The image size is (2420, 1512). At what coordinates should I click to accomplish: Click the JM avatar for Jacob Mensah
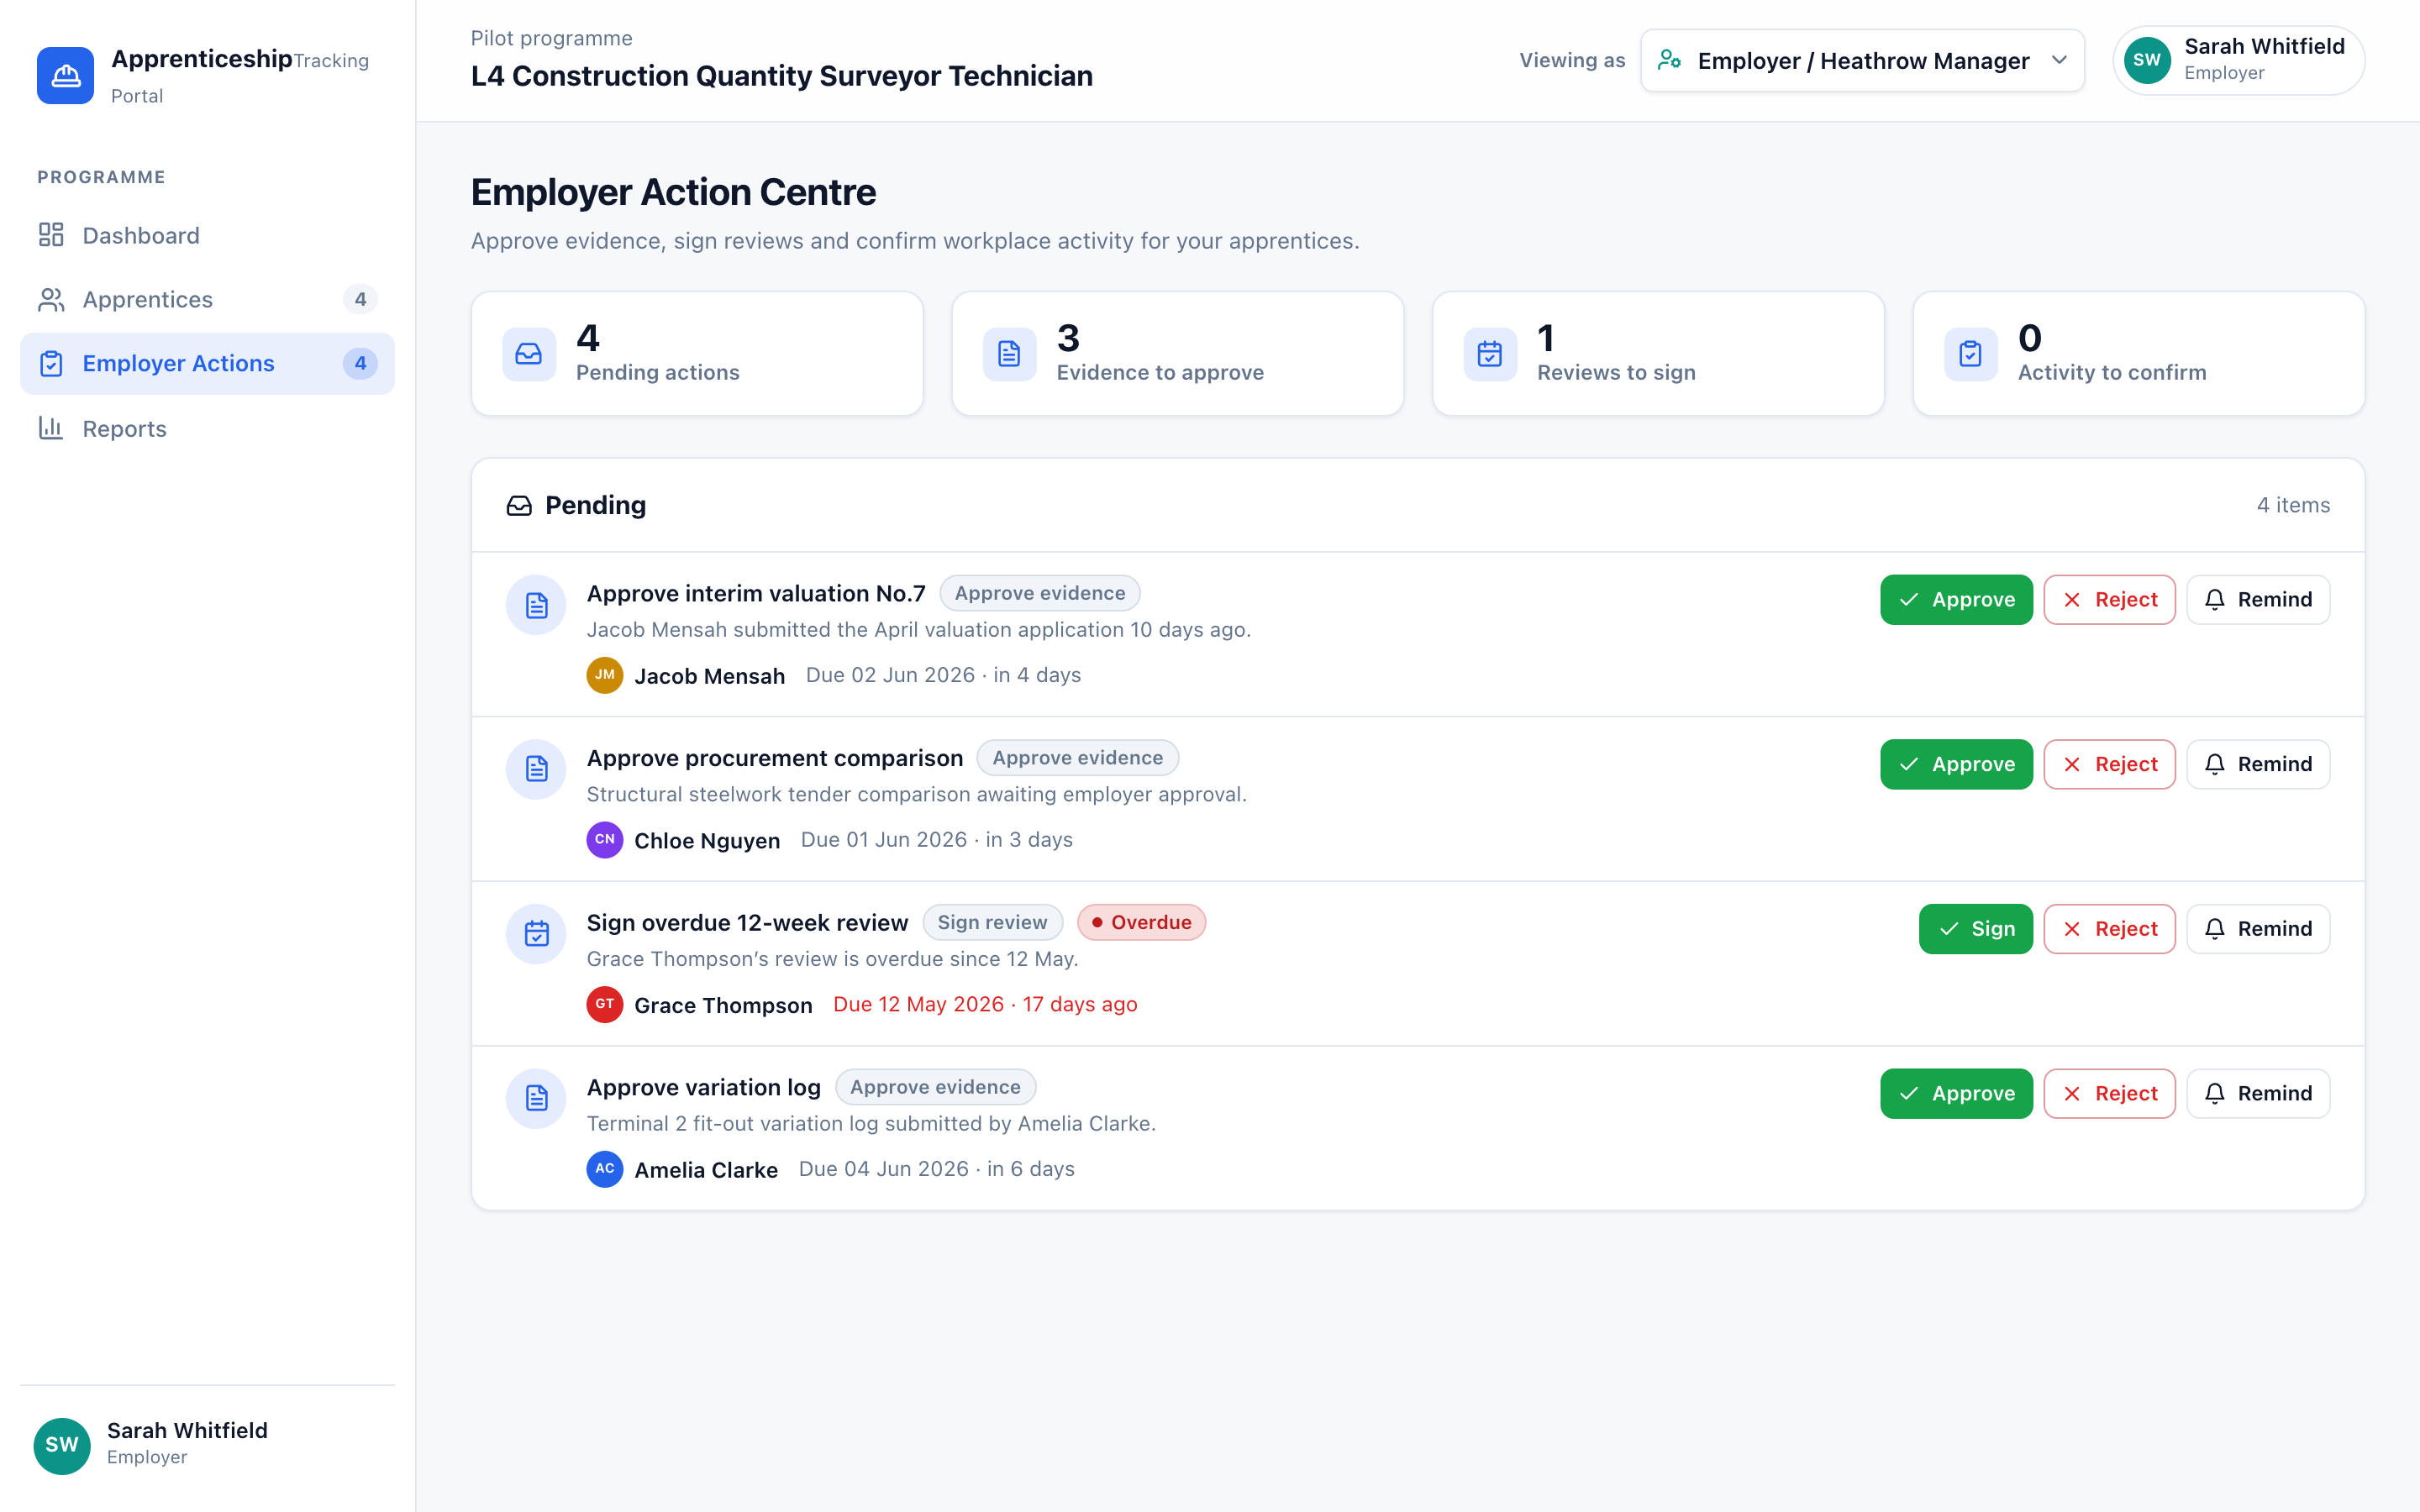click(x=605, y=675)
